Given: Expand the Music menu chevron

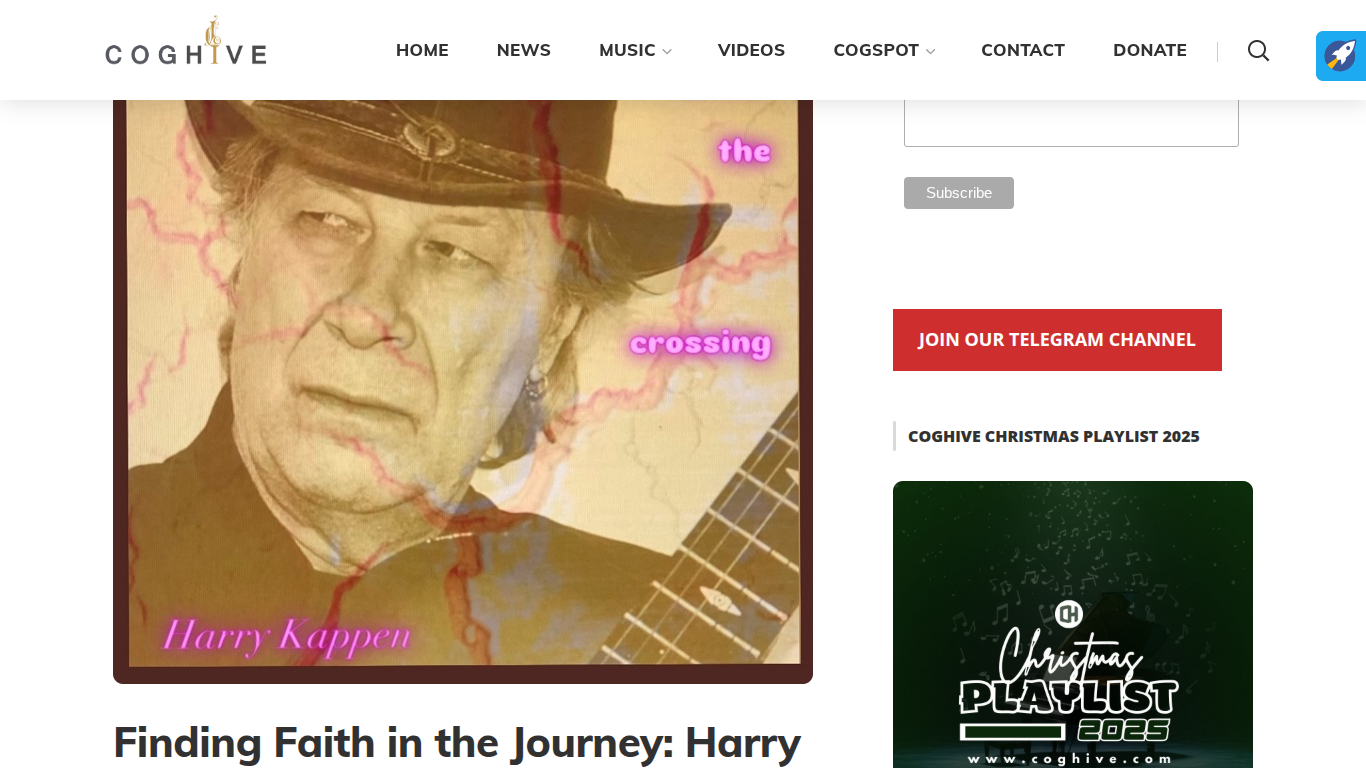Looking at the screenshot, I should coord(667,51).
